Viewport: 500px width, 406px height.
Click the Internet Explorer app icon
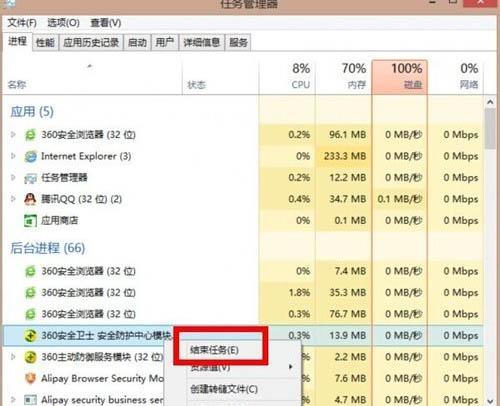30,156
